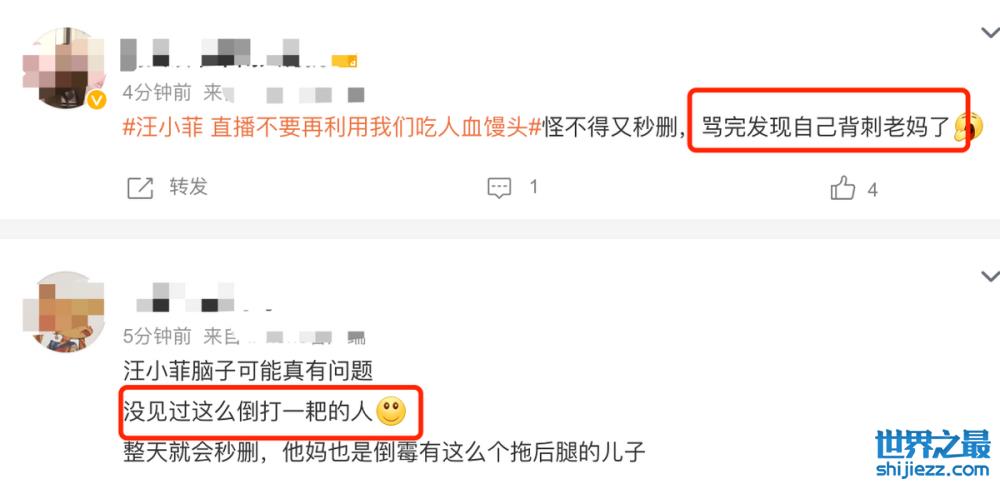Expand the first post's options chevron
Viewport: 1000px width, 484px height.
tap(990, 33)
